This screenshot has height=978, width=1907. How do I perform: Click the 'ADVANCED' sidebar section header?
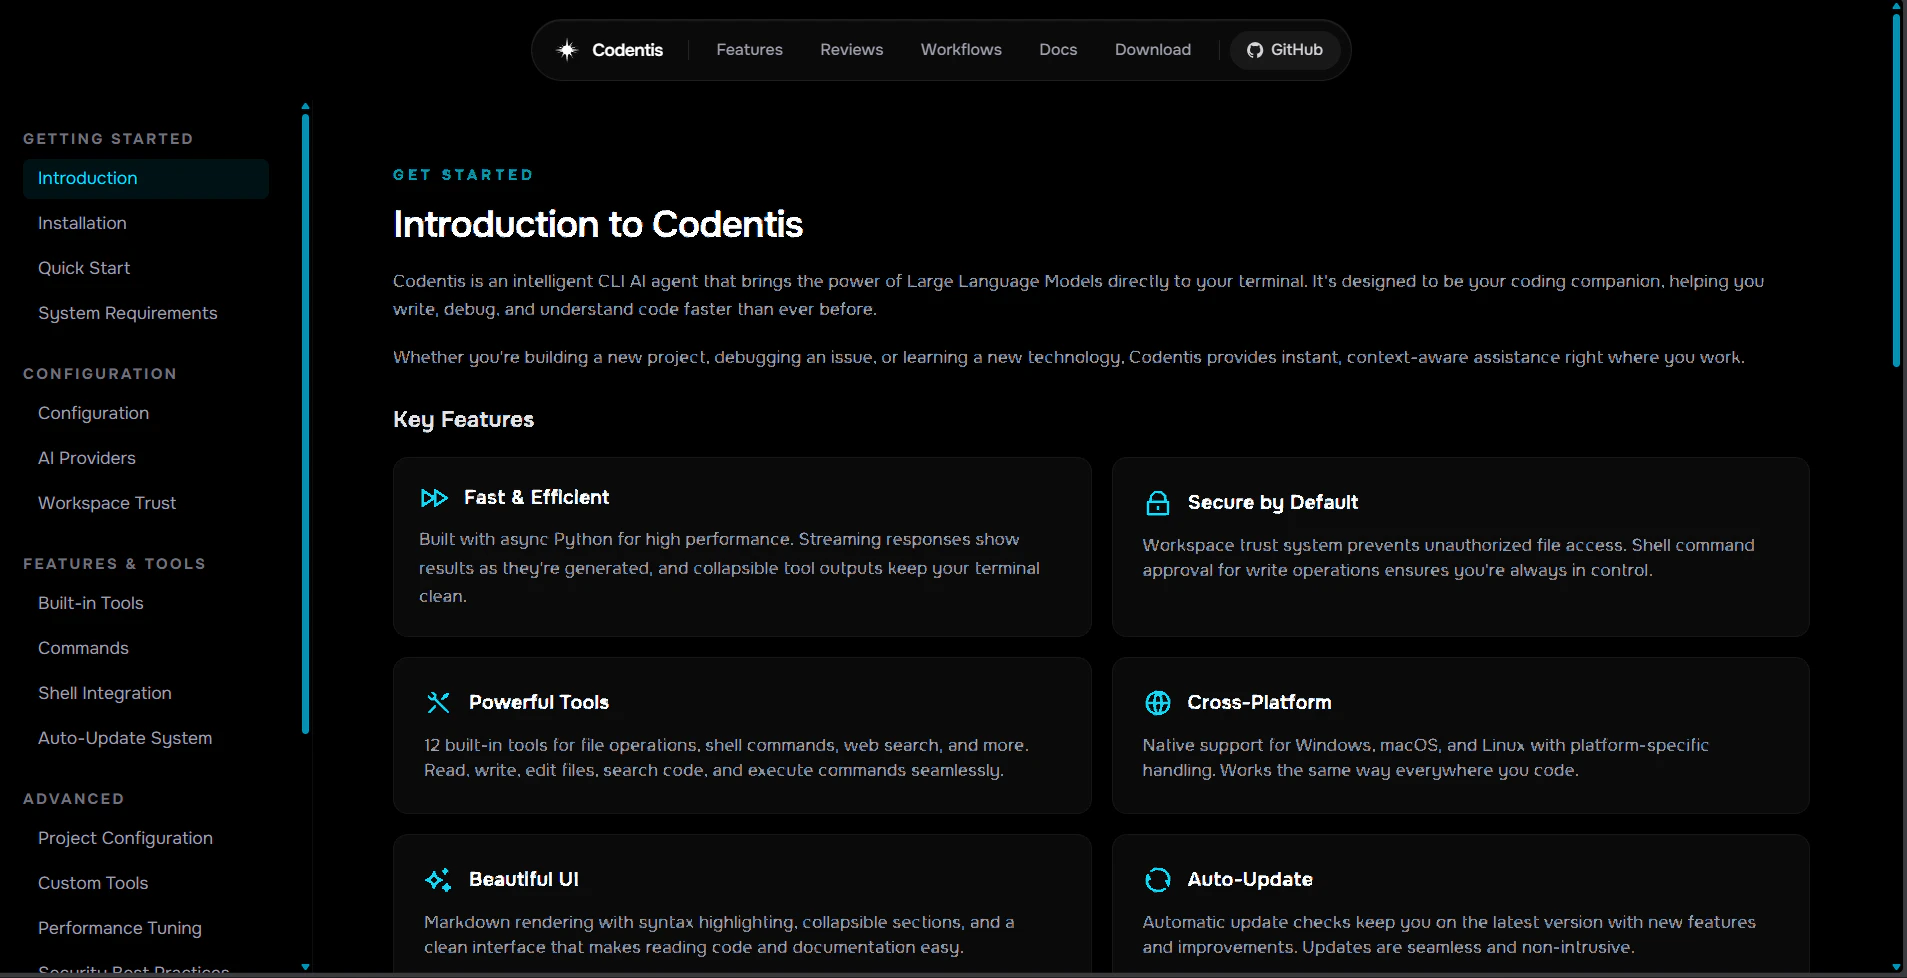click(x=74, y=799)
